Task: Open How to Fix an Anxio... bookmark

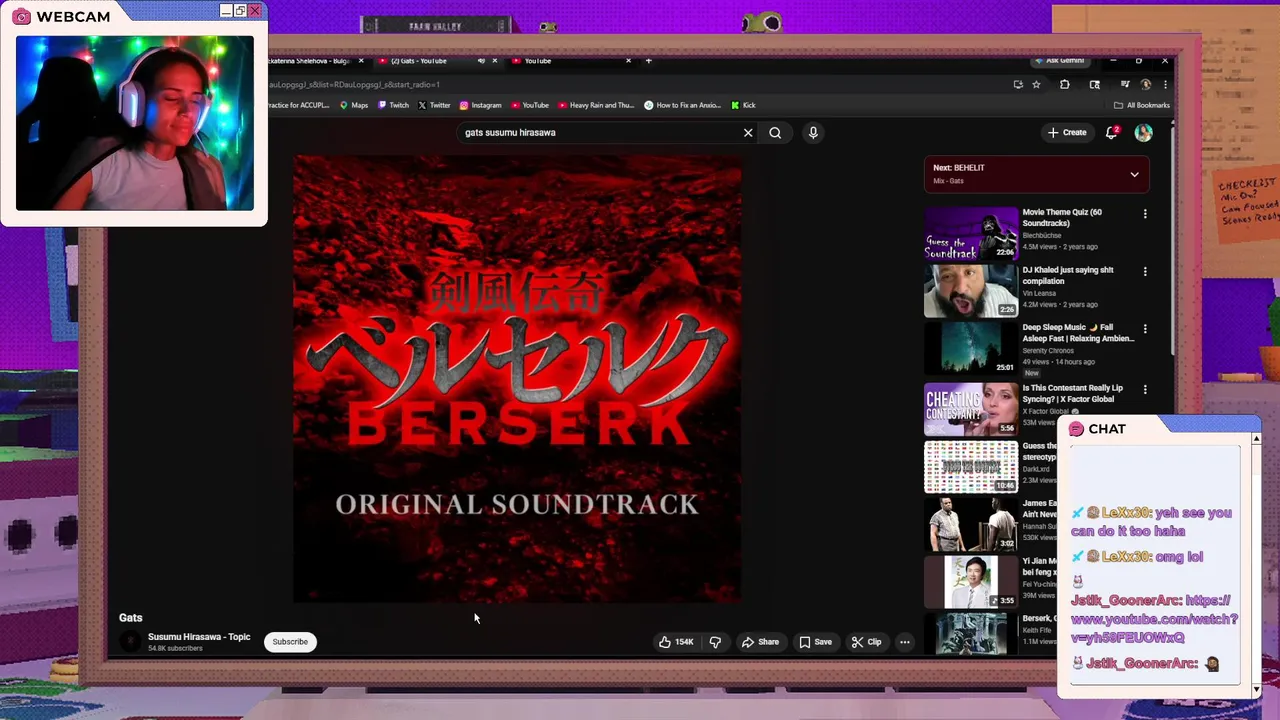Action: 682,105
